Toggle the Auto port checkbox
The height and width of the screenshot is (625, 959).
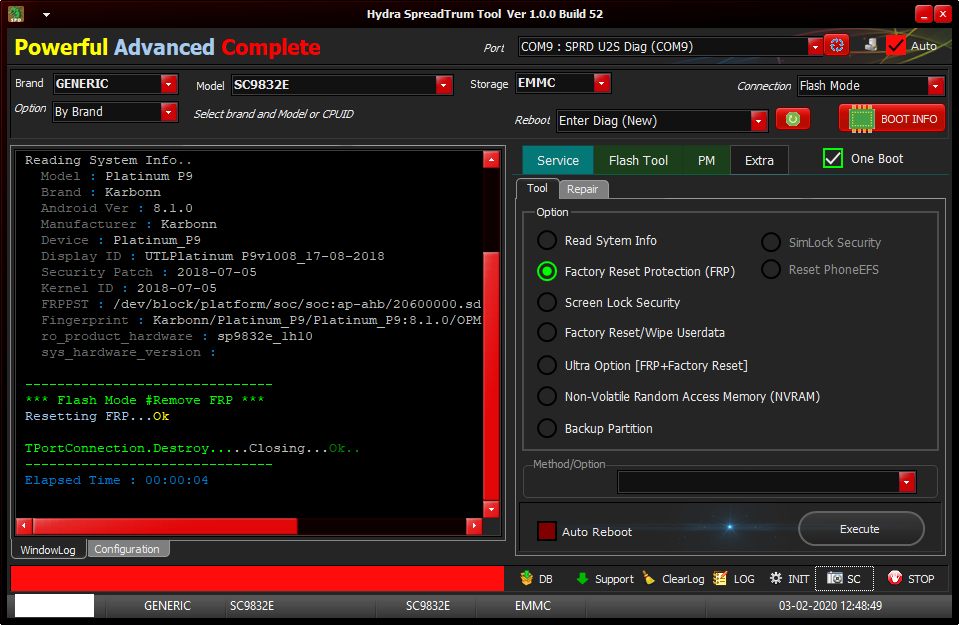pos(895,46)
